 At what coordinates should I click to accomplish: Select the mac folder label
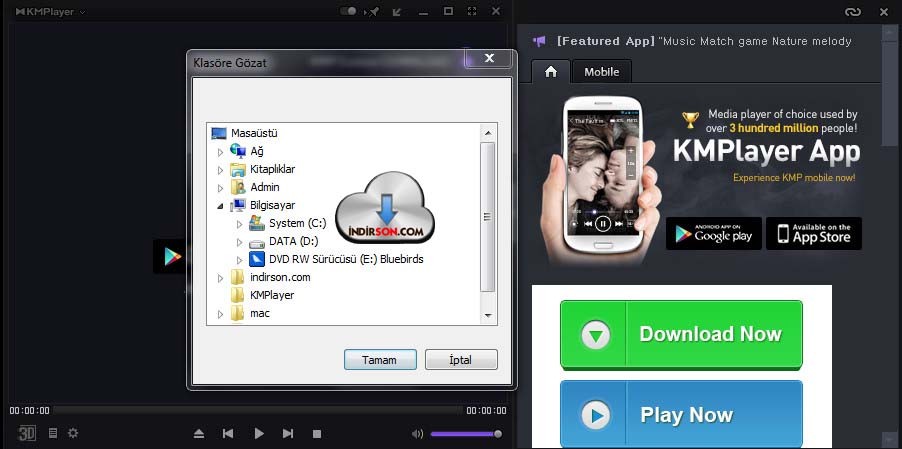point(260,313)
